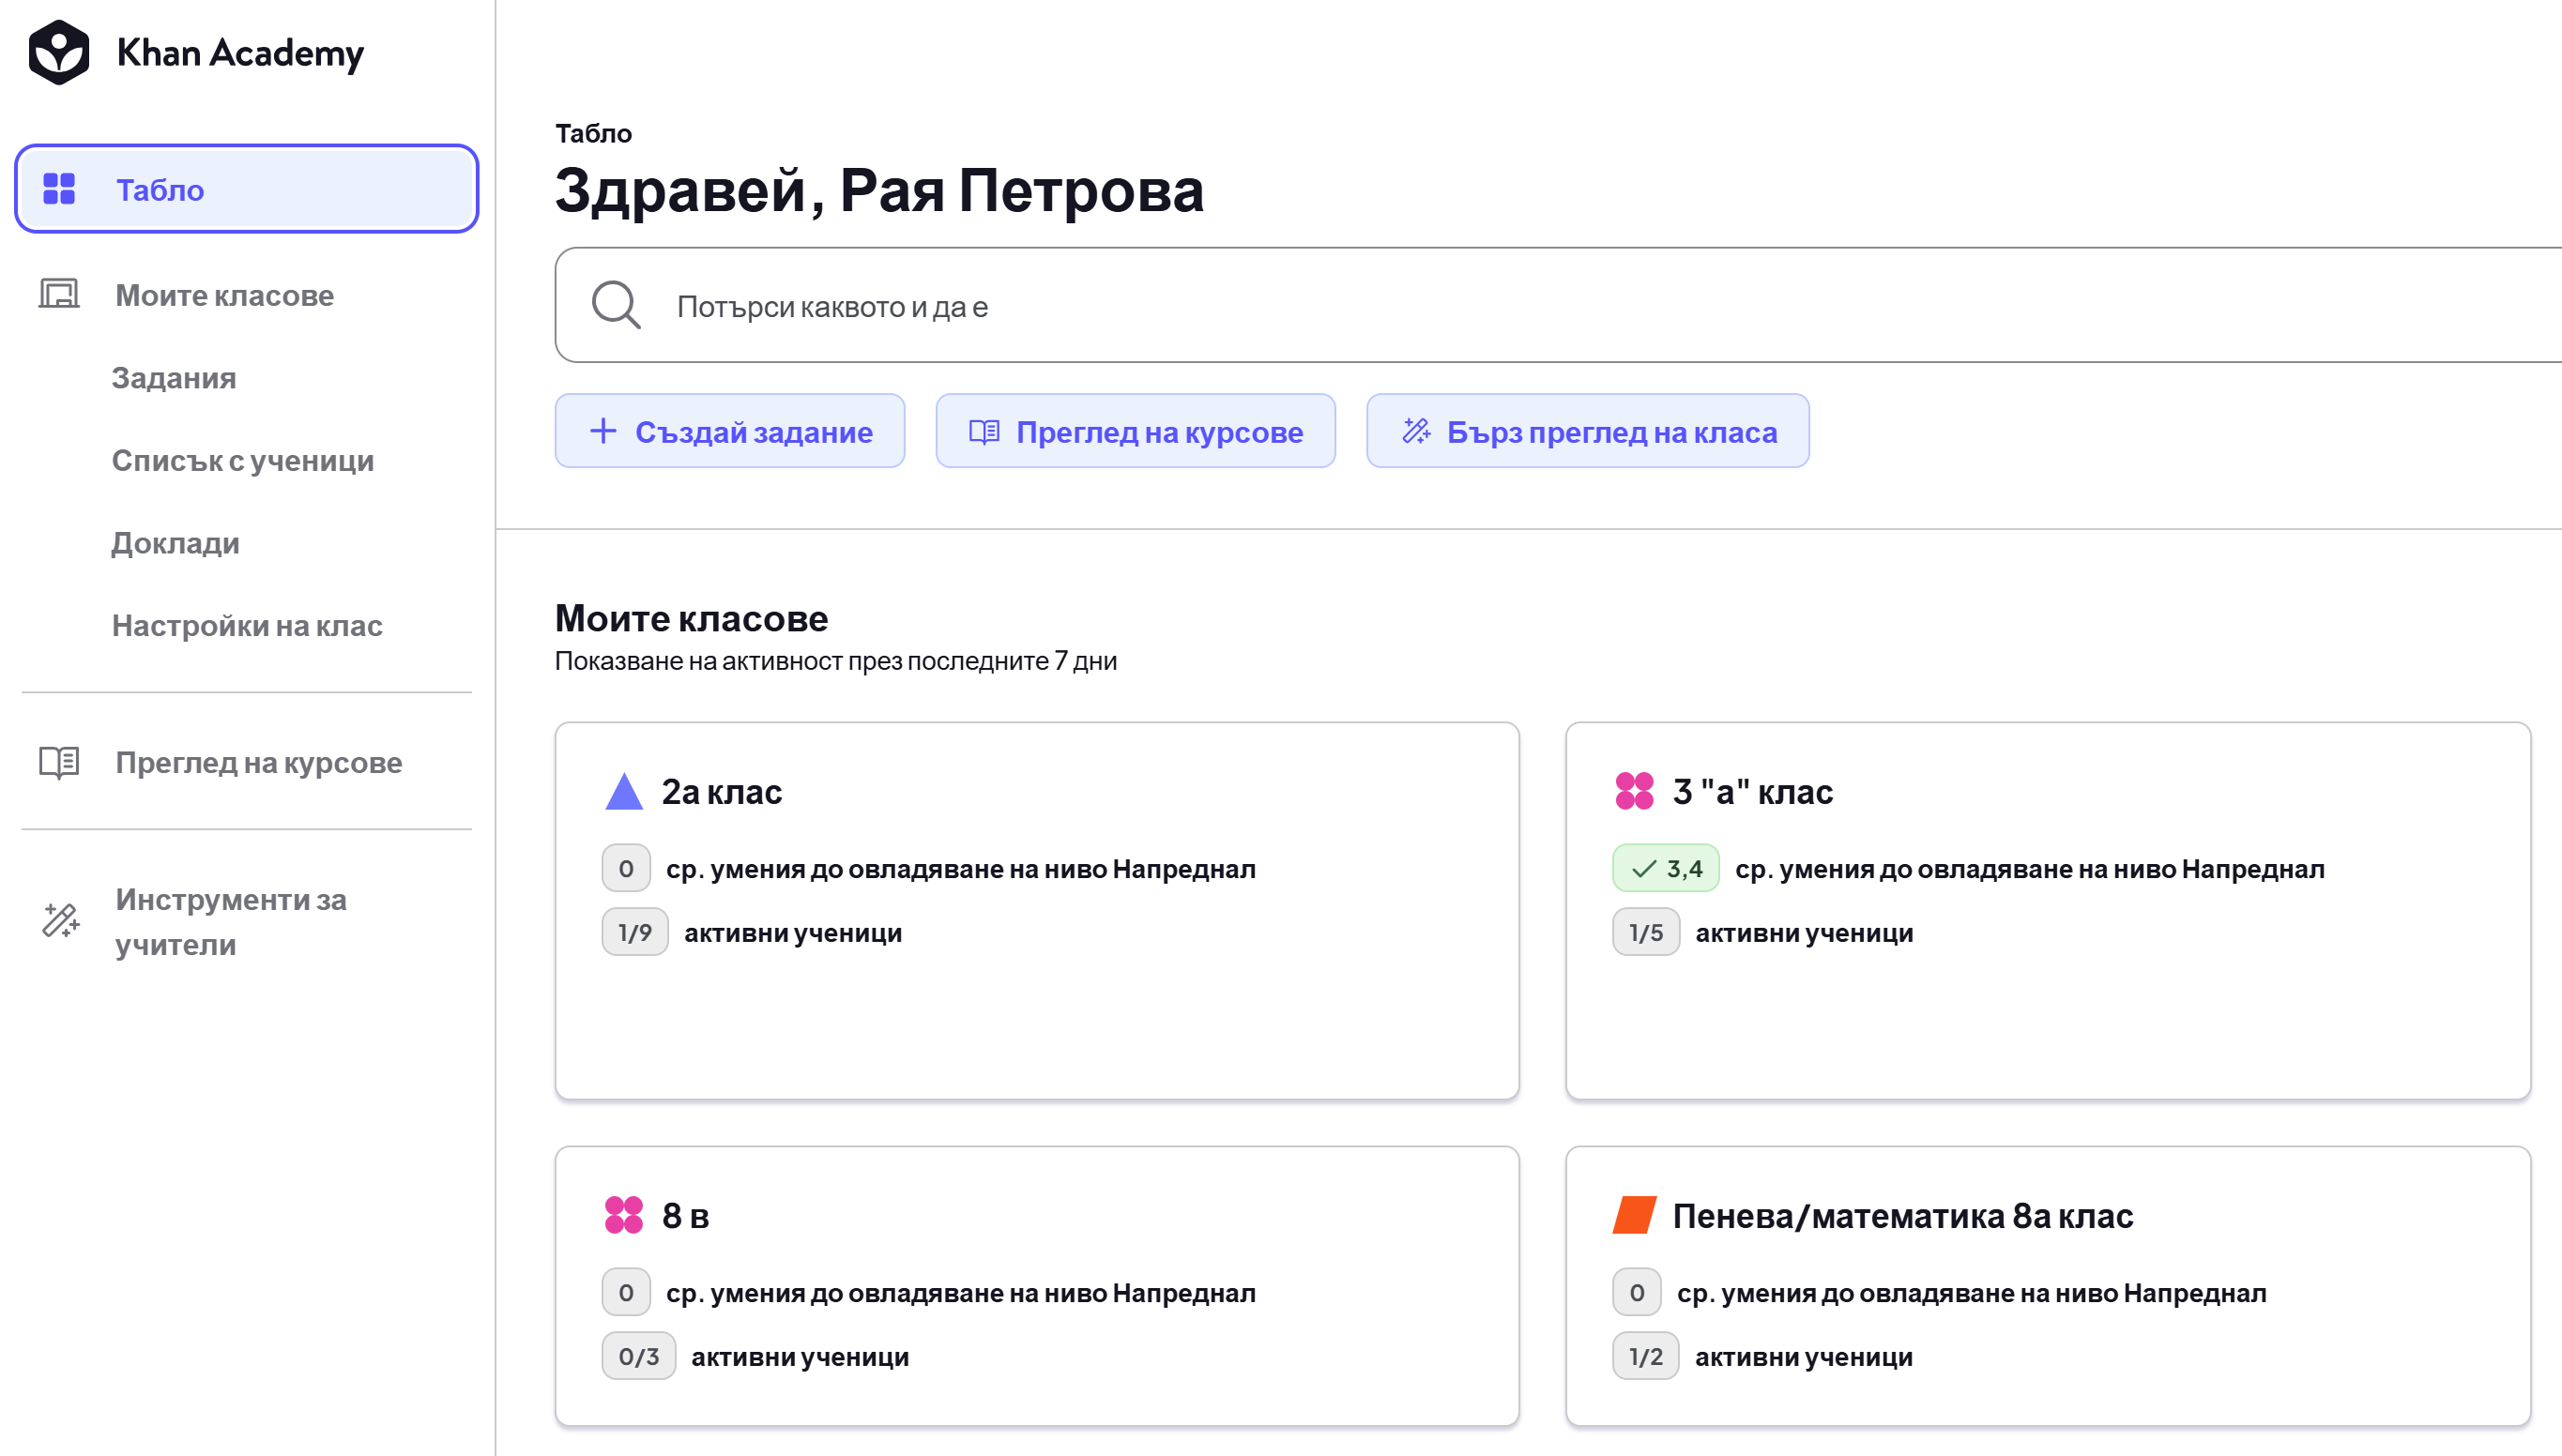Open Моите класове in the sidebar
The image size is (2562, 1456).
tap(224, 295)
